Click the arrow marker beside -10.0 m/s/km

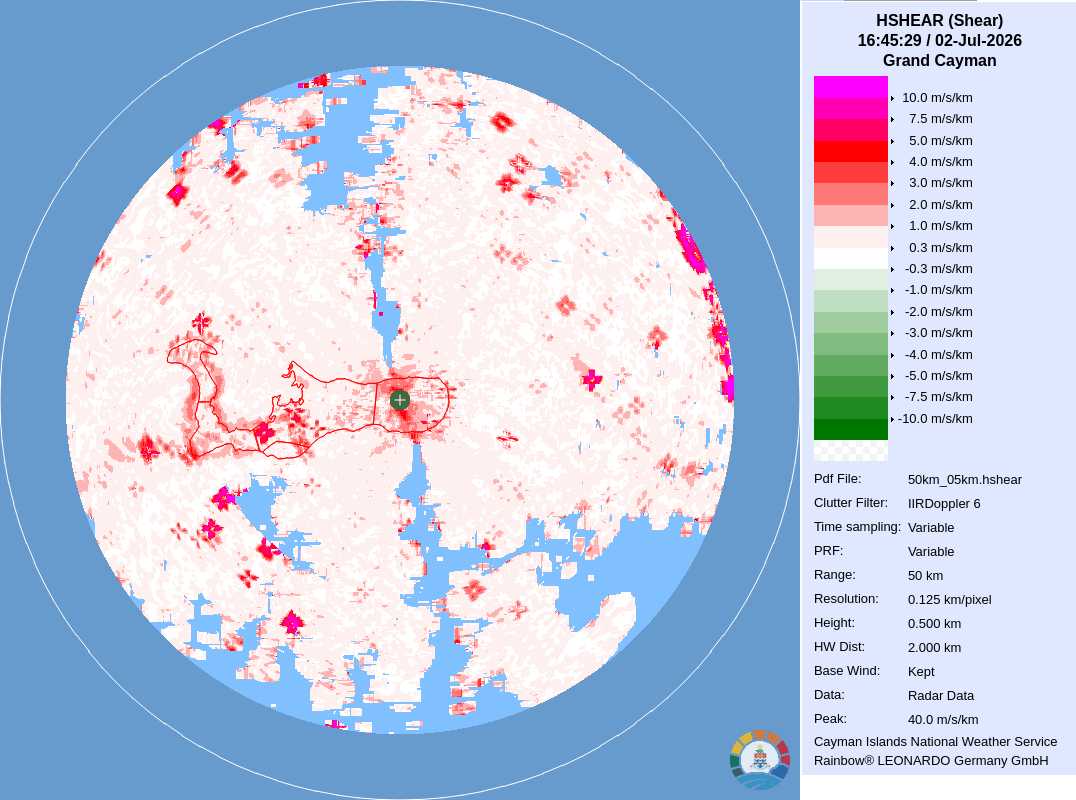[x=892, y=419]
